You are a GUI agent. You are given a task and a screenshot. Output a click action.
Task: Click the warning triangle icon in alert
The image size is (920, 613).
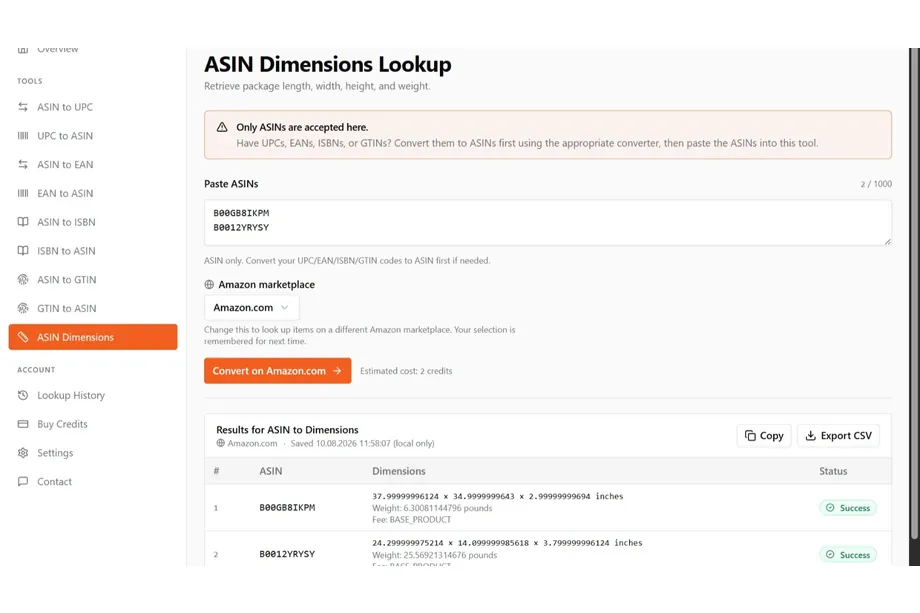[x=222, y=127]
